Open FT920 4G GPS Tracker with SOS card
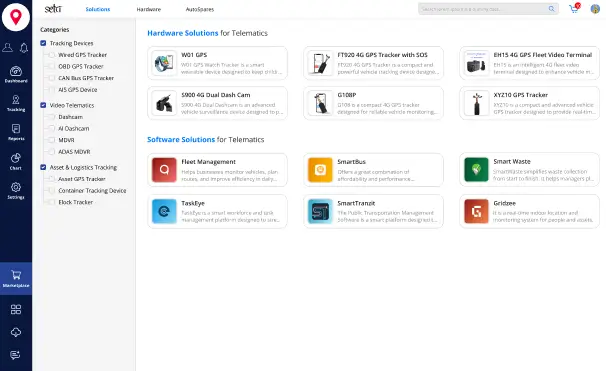606x371 pixels. [x=373, y=63]
